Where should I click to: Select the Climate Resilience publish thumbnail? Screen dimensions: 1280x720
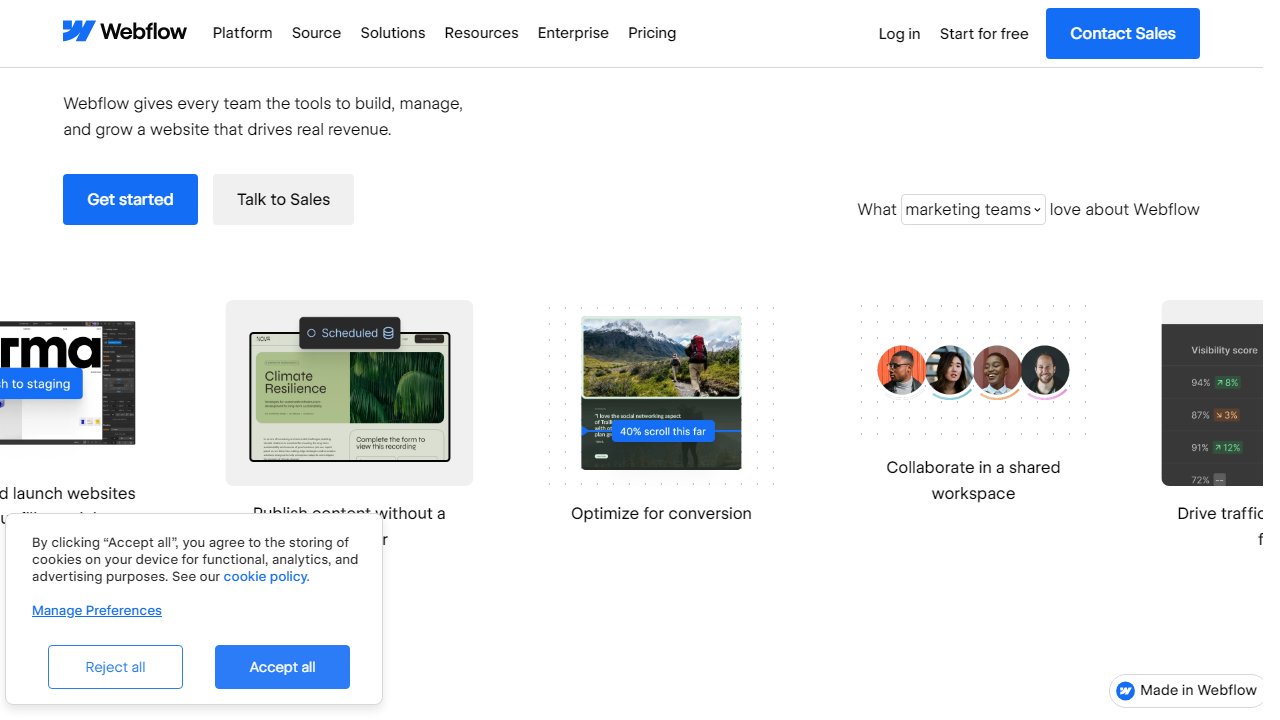tap(349, 393)
